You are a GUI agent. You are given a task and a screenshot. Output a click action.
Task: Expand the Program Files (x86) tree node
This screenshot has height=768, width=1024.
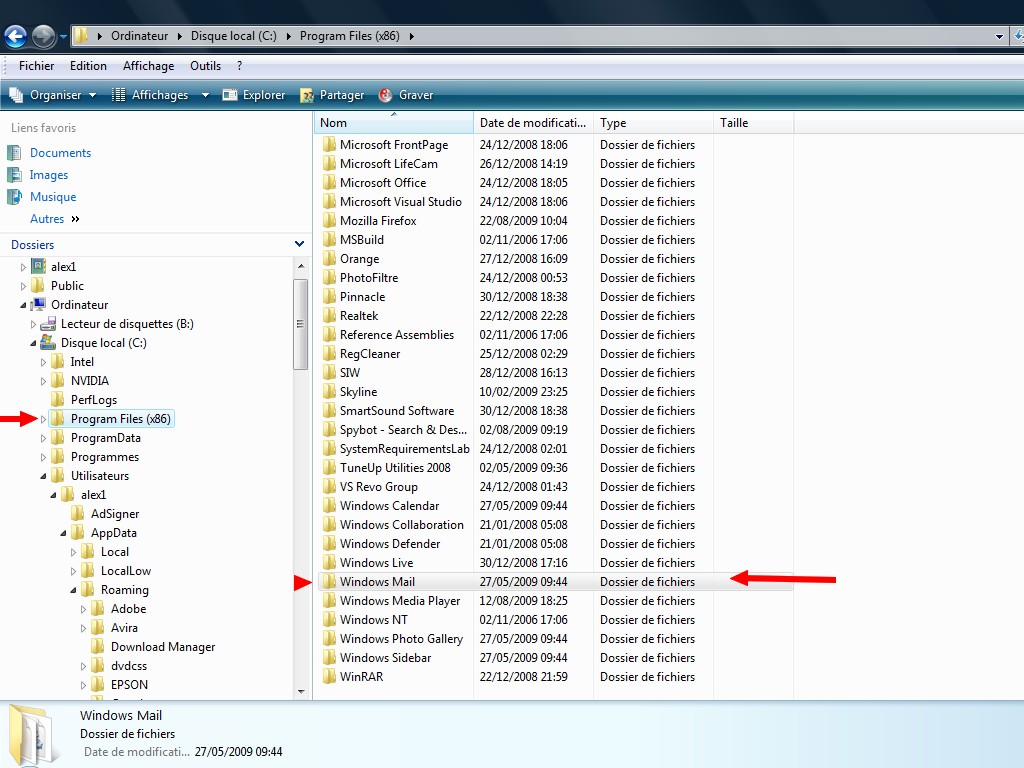pyautogui.click(x=44, y=419)
